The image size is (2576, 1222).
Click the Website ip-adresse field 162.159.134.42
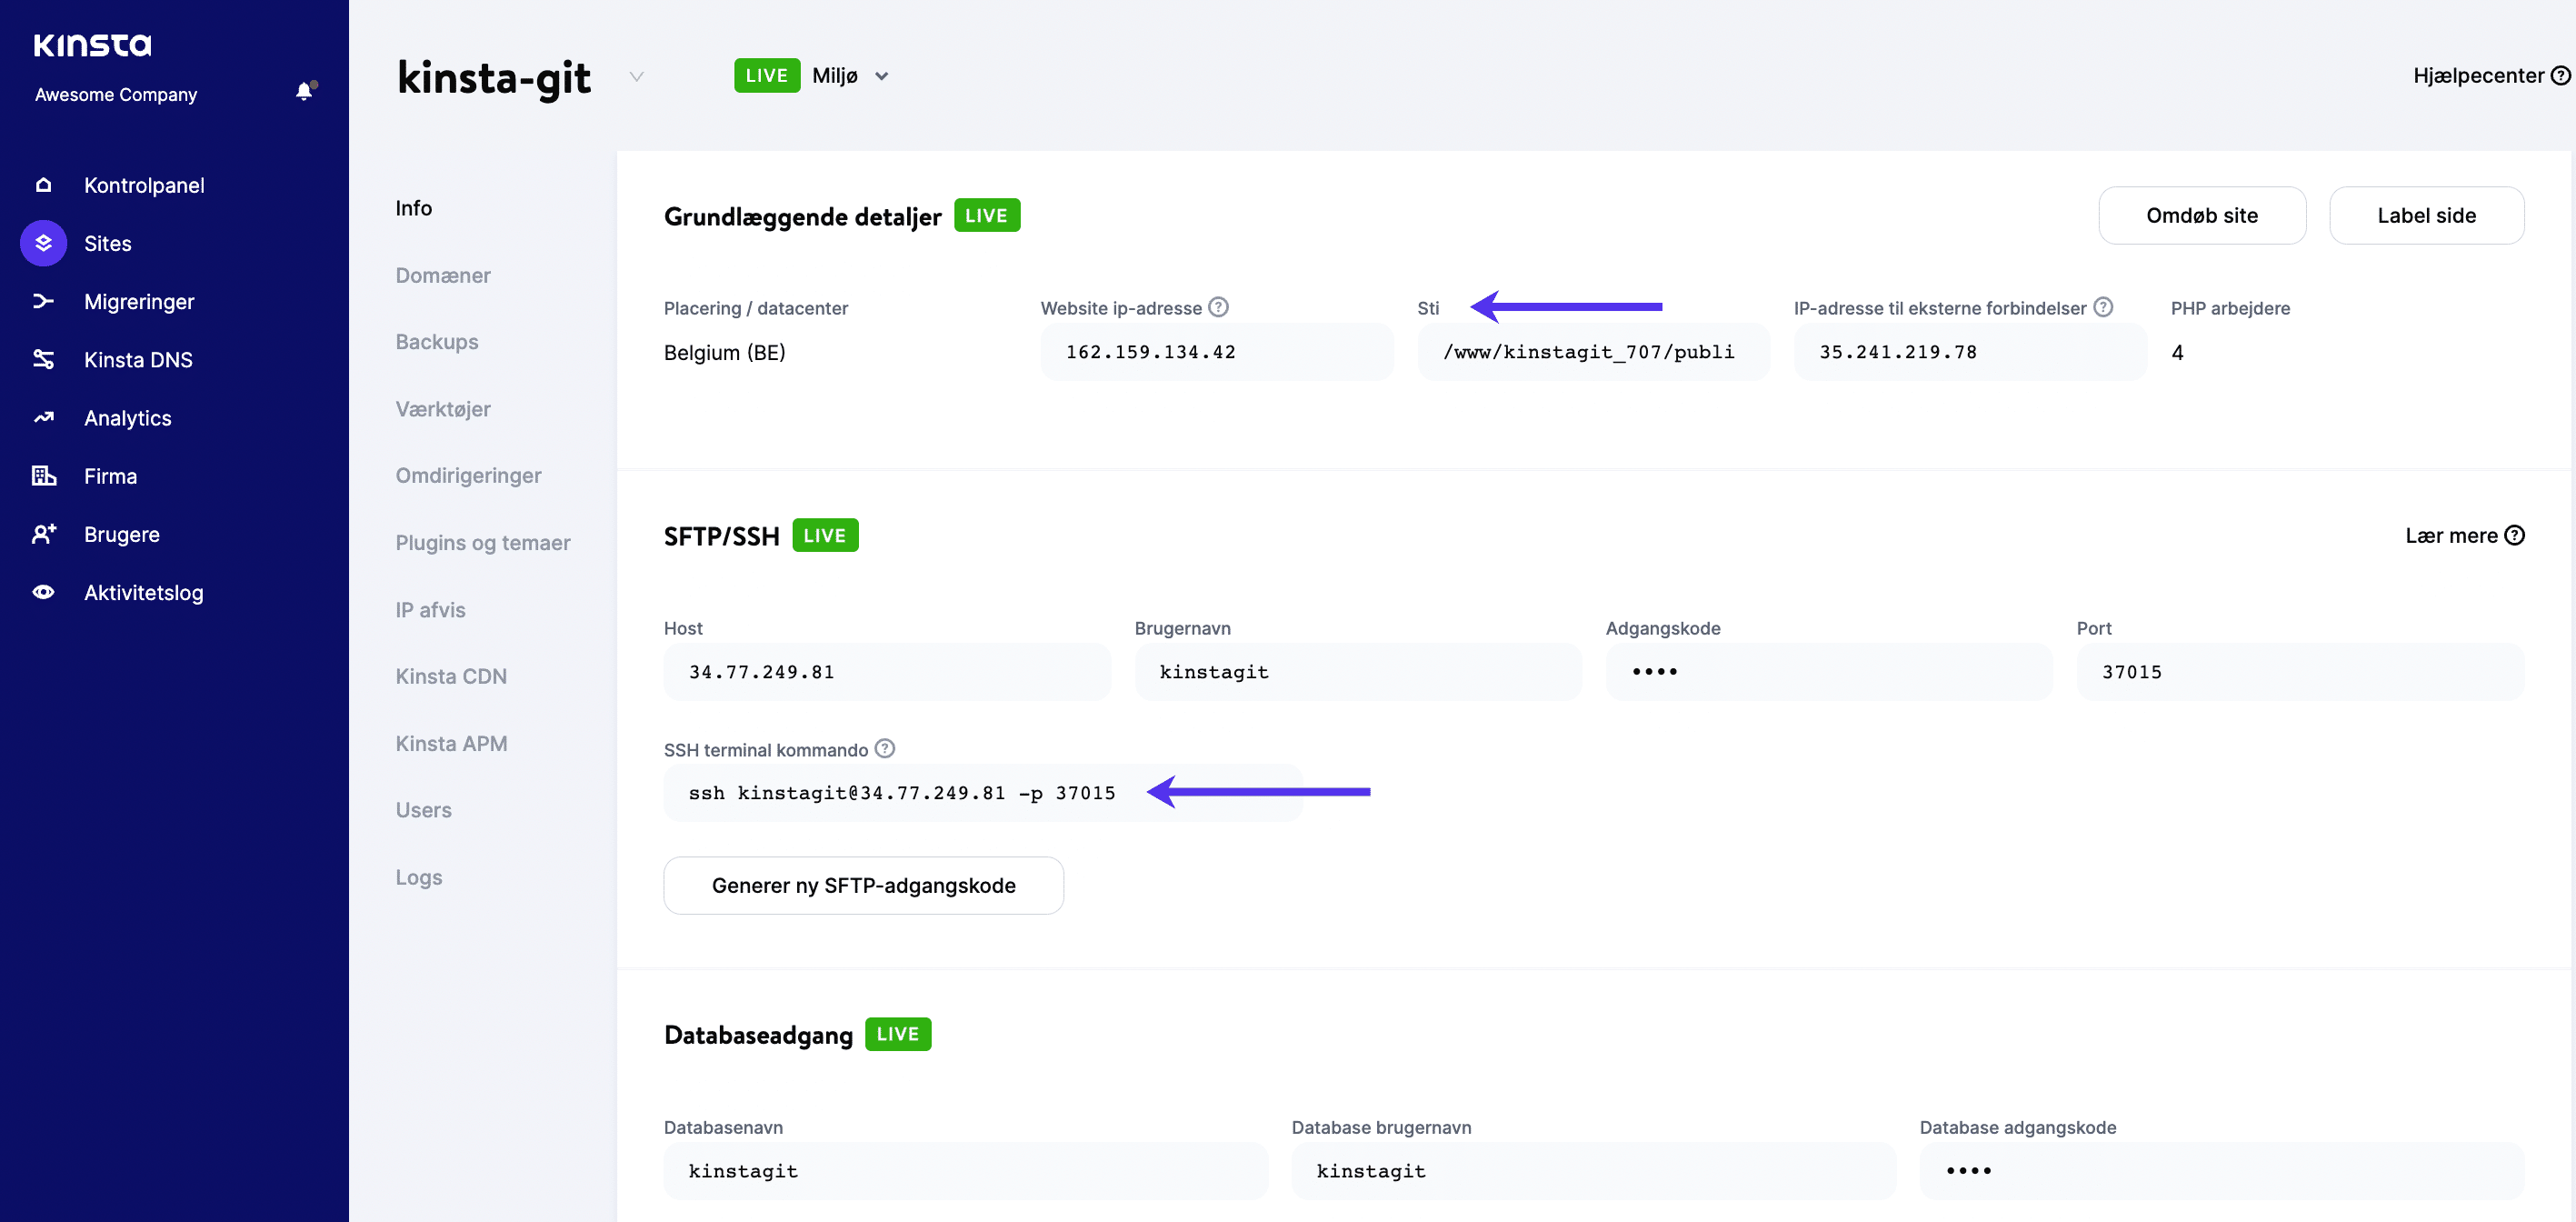click(1216, 352)
